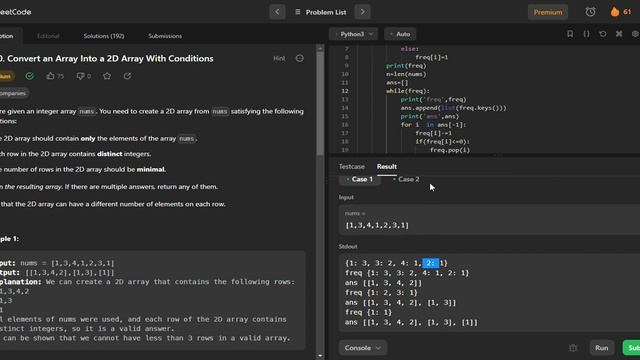Image resolution: width=640 pixels, height=360 pixels.
Task: Click the streak flame icon
Action: coord(615,12)
